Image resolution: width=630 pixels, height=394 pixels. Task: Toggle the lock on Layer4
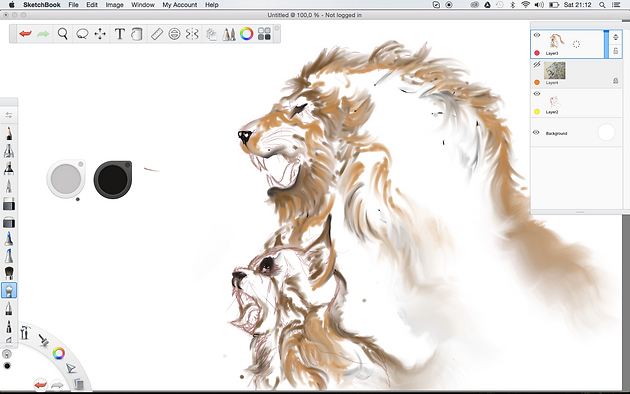click(616, 81)
